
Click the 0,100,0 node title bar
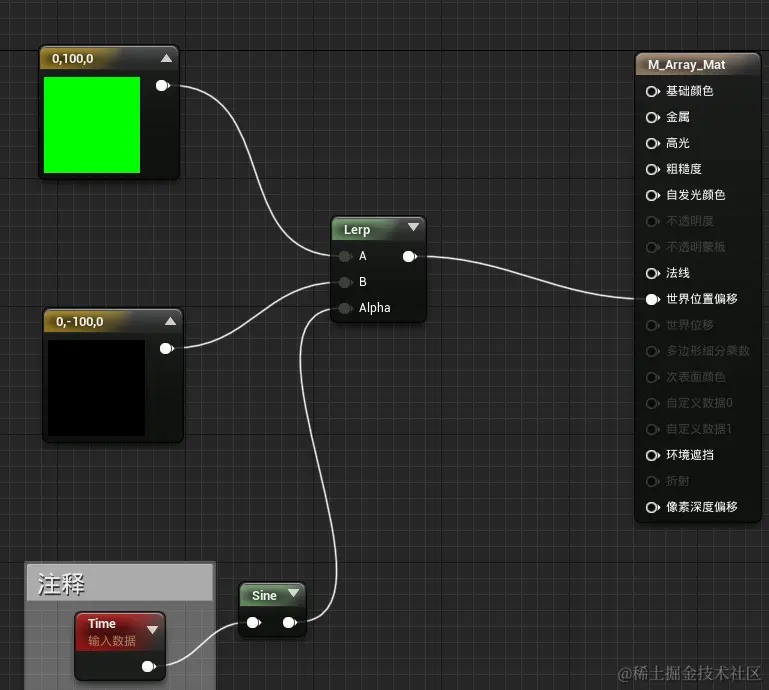(109, 59)
